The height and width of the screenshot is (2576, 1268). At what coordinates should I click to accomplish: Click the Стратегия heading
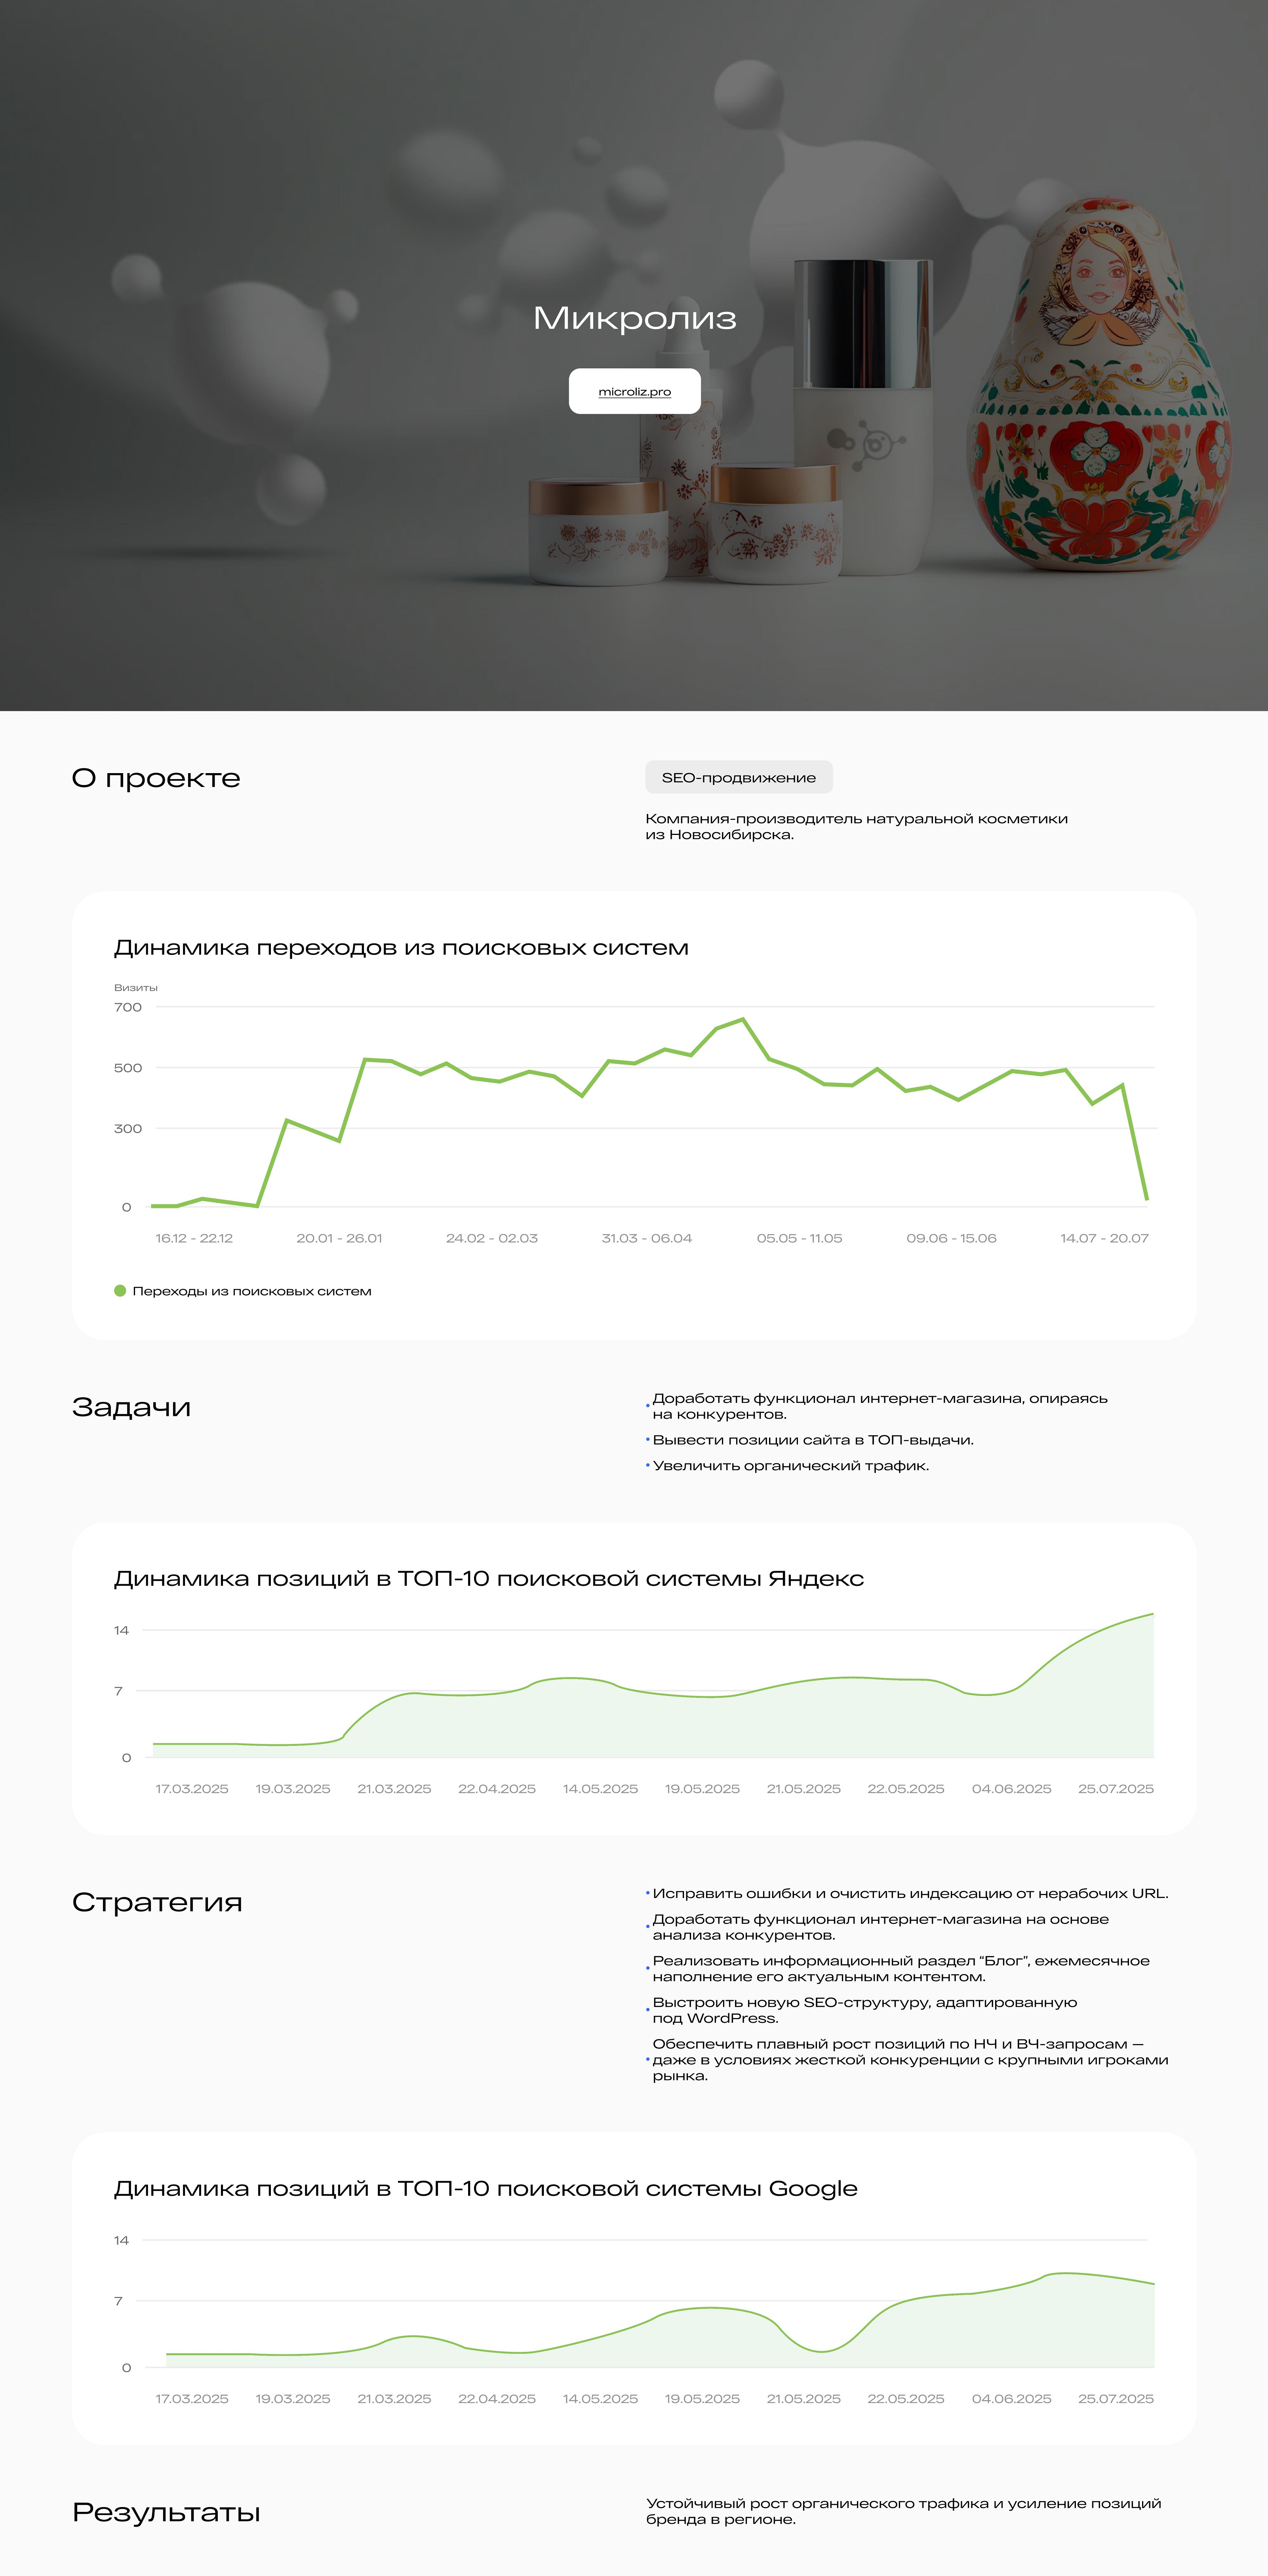point(157,1902)
